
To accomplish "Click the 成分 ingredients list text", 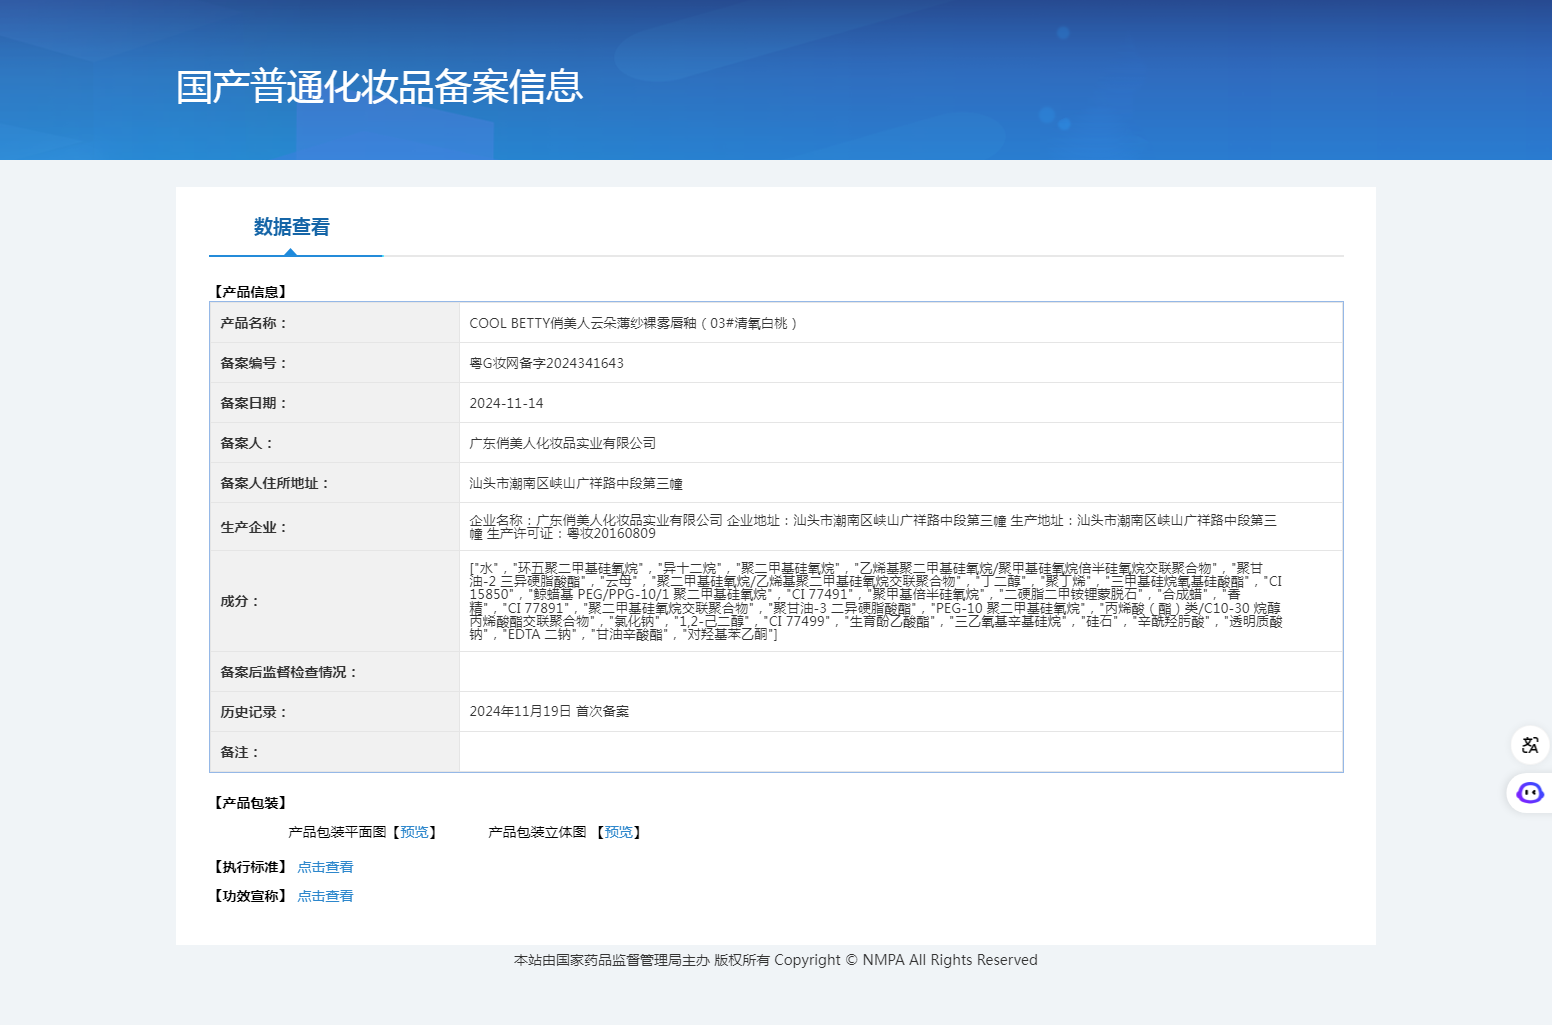I will (875, 601).
